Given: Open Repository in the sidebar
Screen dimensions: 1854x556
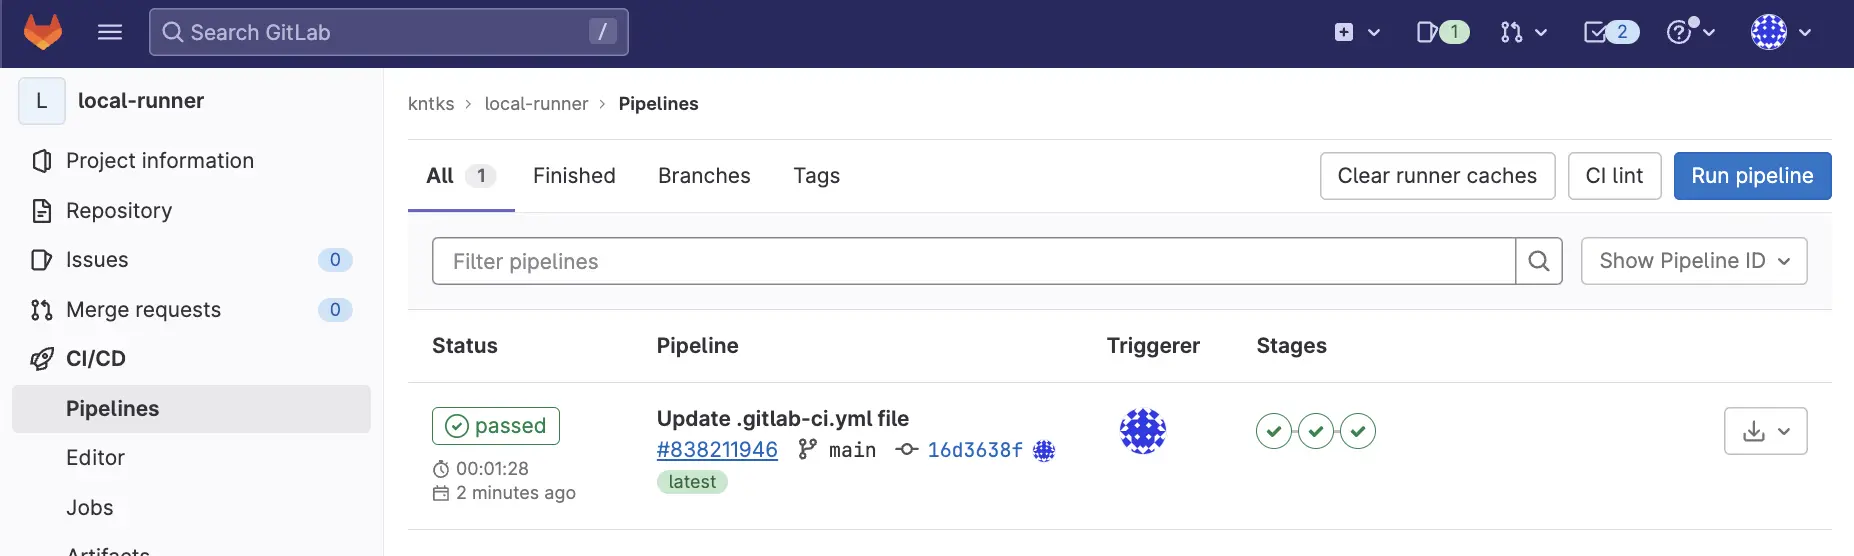Looking at the screenshot, I should (118, 211).
